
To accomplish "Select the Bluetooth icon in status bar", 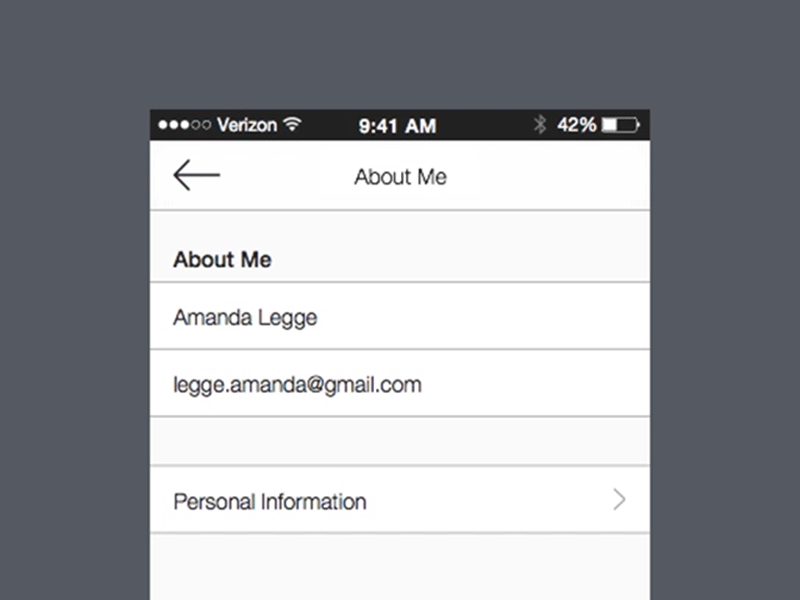I will pyautogui.click(x=541, y=124).
